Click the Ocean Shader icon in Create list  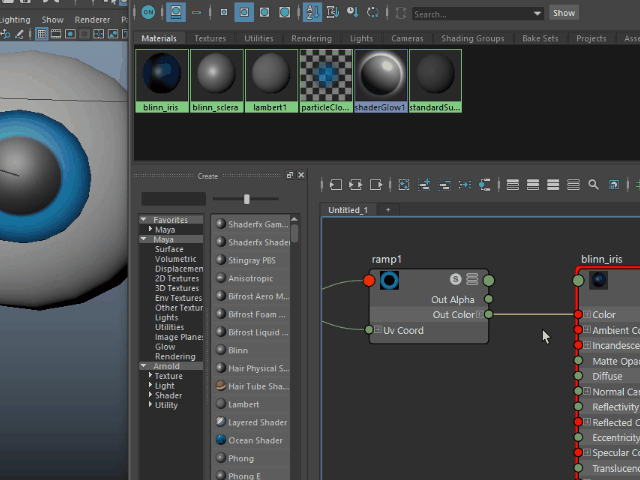220,440
